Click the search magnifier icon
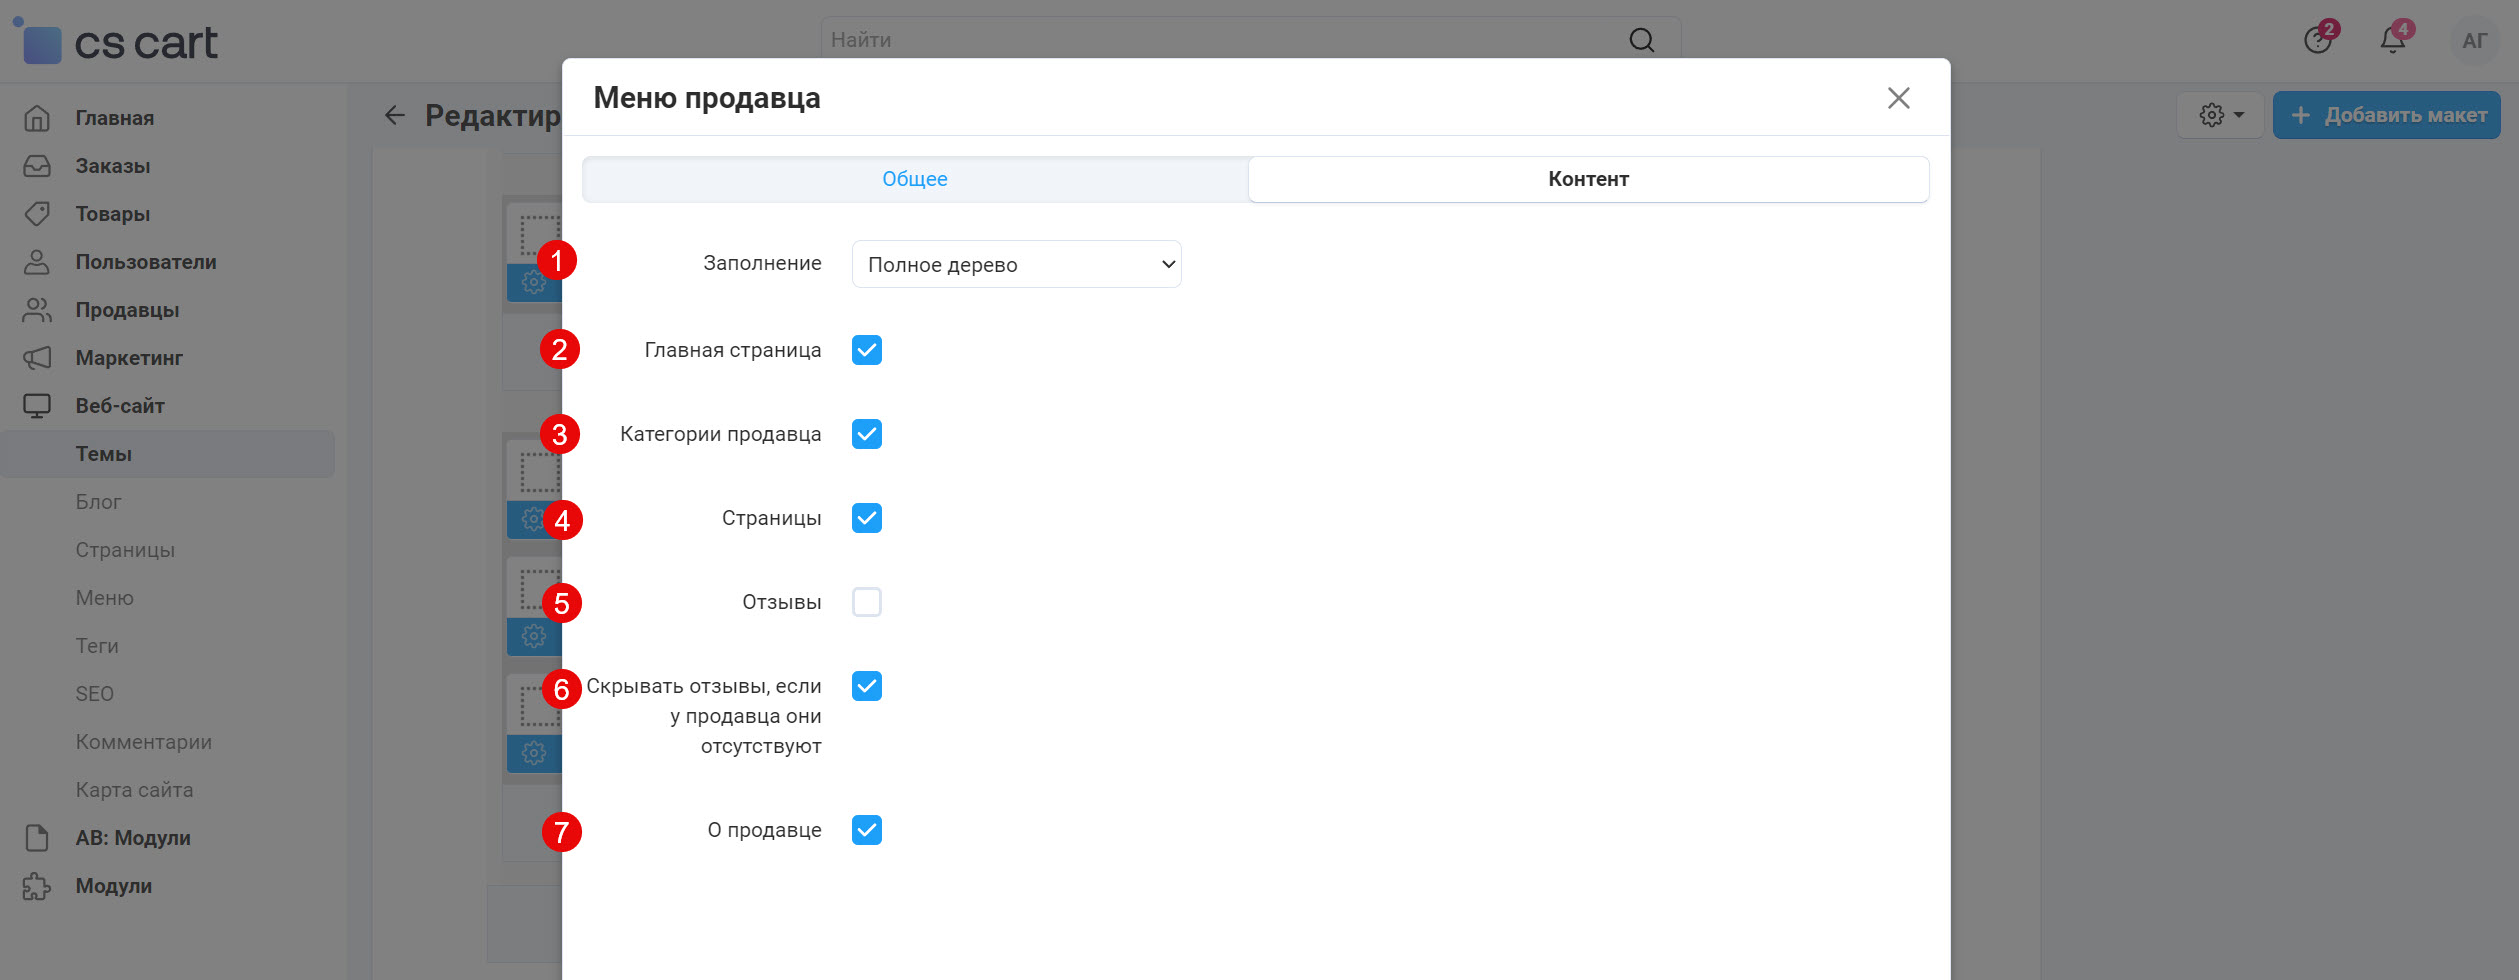The height and width of the screenshot is (980, 2519). coord(1641,40)
